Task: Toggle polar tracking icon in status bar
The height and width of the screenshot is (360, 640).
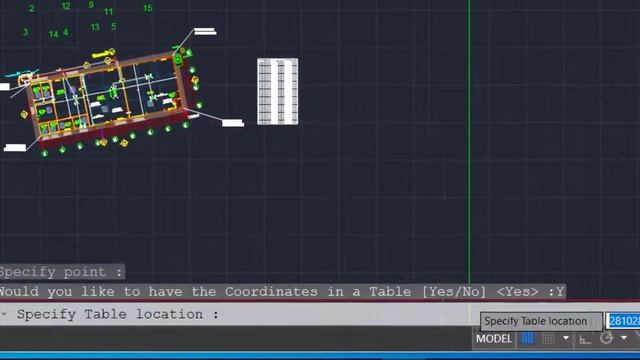Action: (606, 338)
